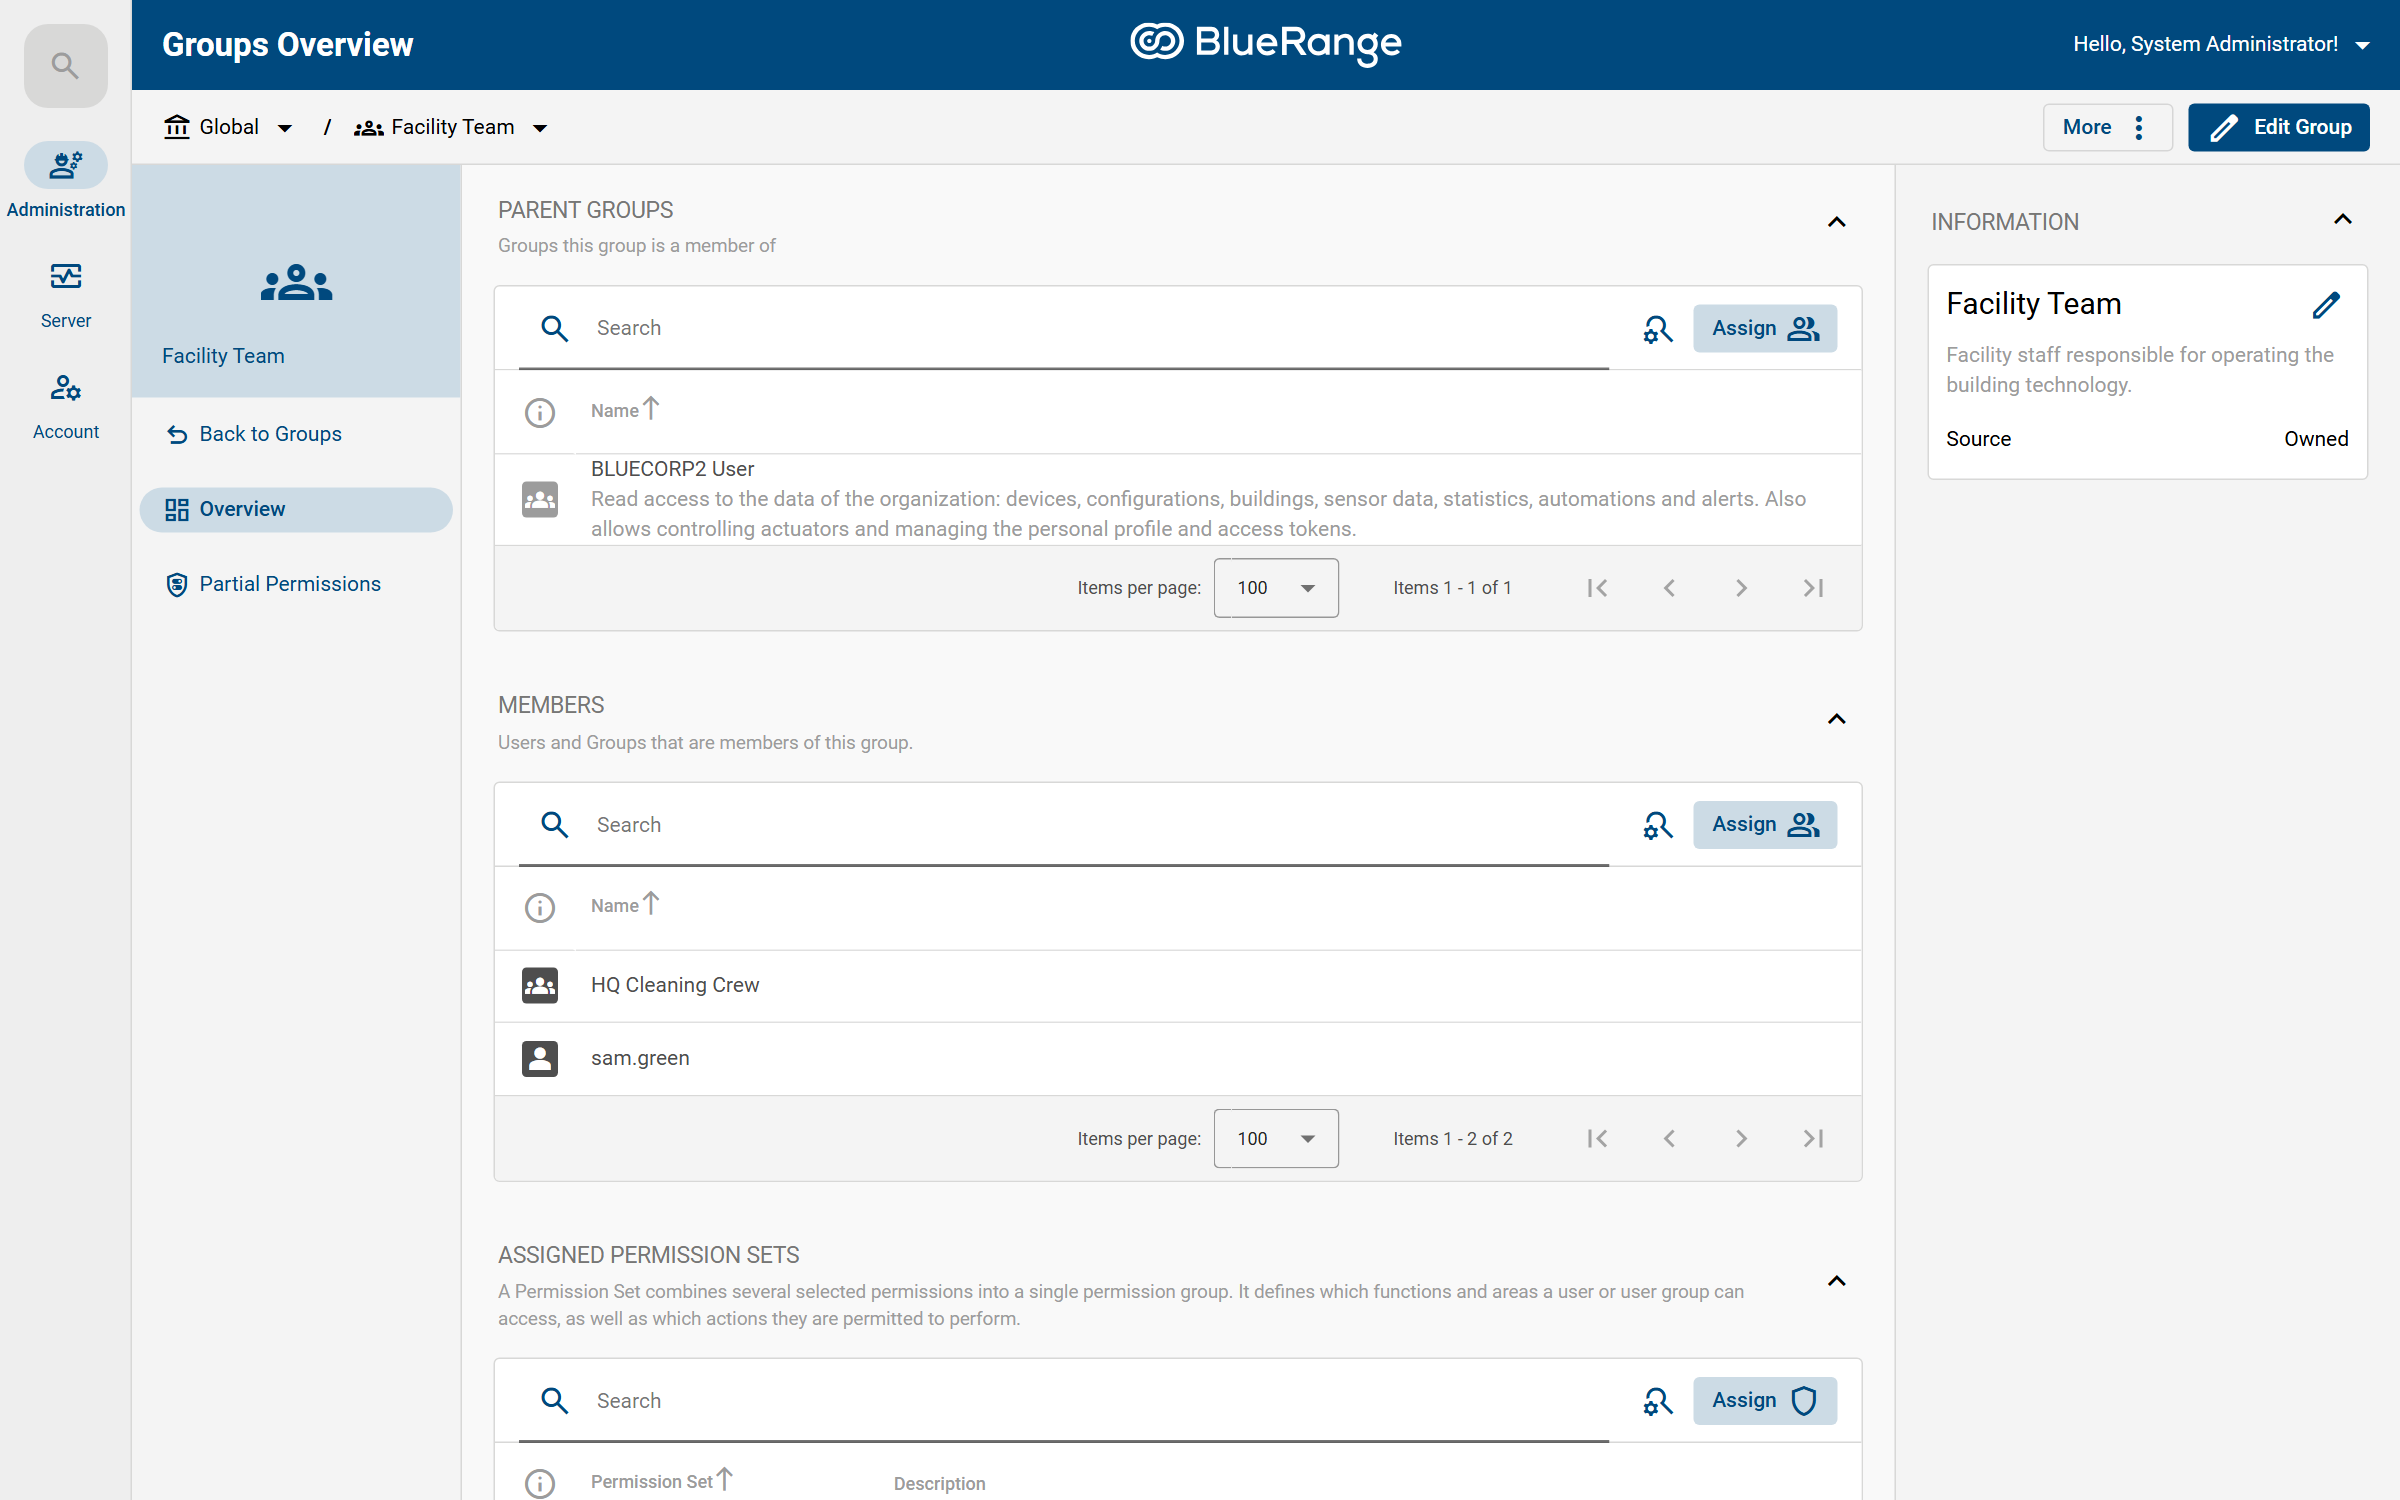
Task: Click the HQ Cleaning Crew group icon
Action: (540, 986)
